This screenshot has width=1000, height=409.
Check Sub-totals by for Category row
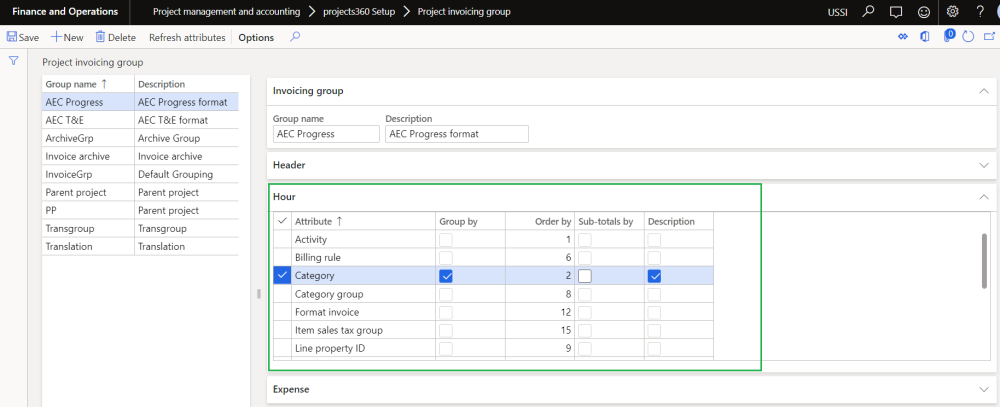pyautogui.click(x=586, y=276)
